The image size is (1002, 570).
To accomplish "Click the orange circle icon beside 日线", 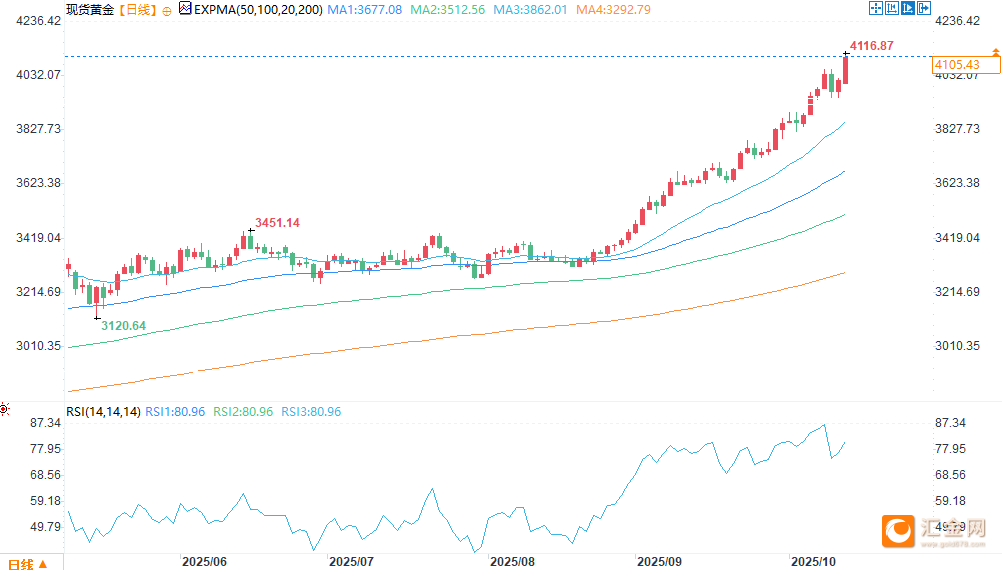I will [x=166, y=9].
